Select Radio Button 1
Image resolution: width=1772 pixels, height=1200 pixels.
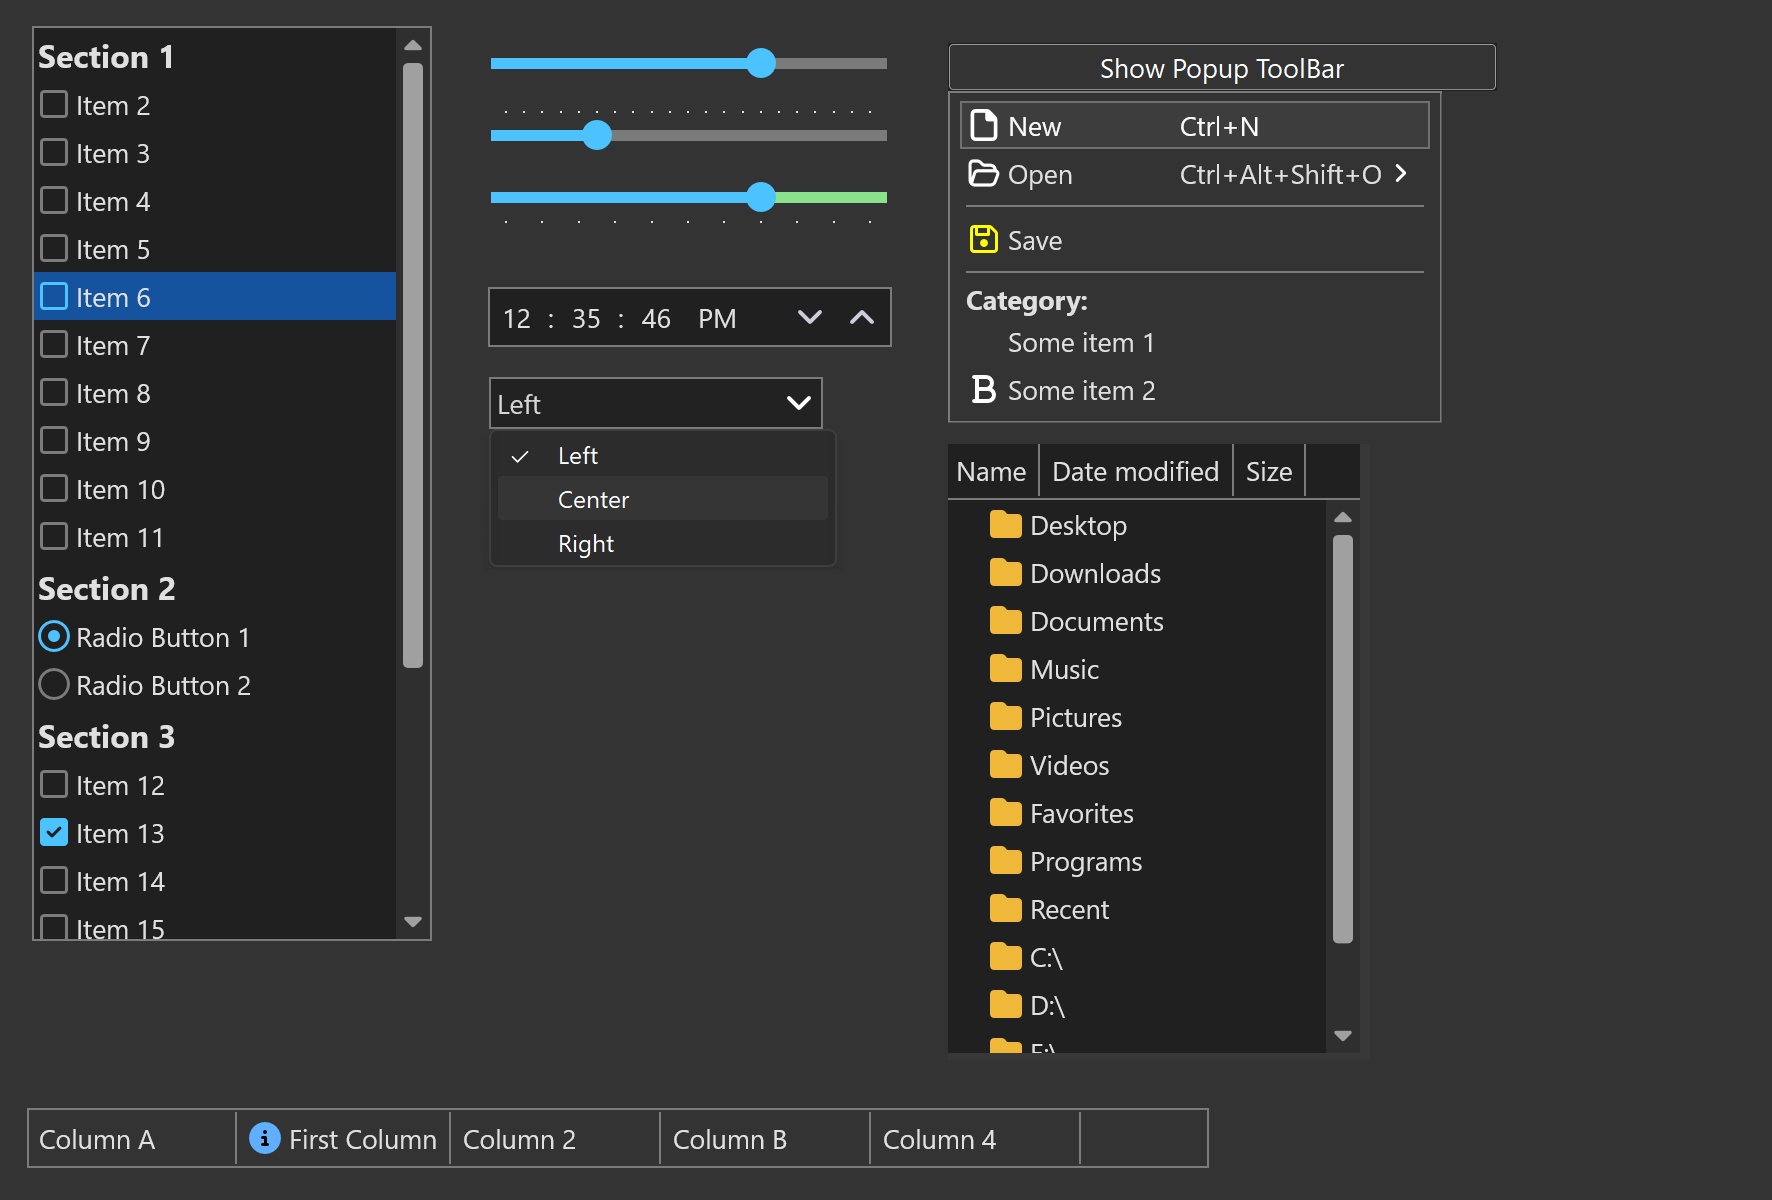point(54,637)
